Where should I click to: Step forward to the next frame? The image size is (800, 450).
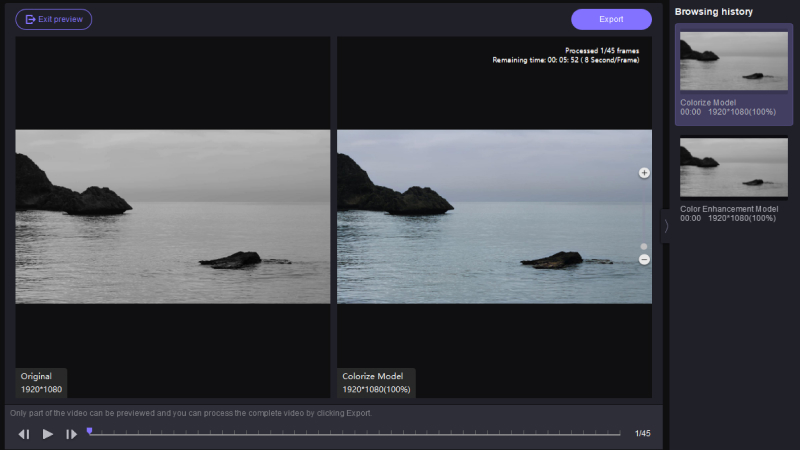click(x=71, y=434)
